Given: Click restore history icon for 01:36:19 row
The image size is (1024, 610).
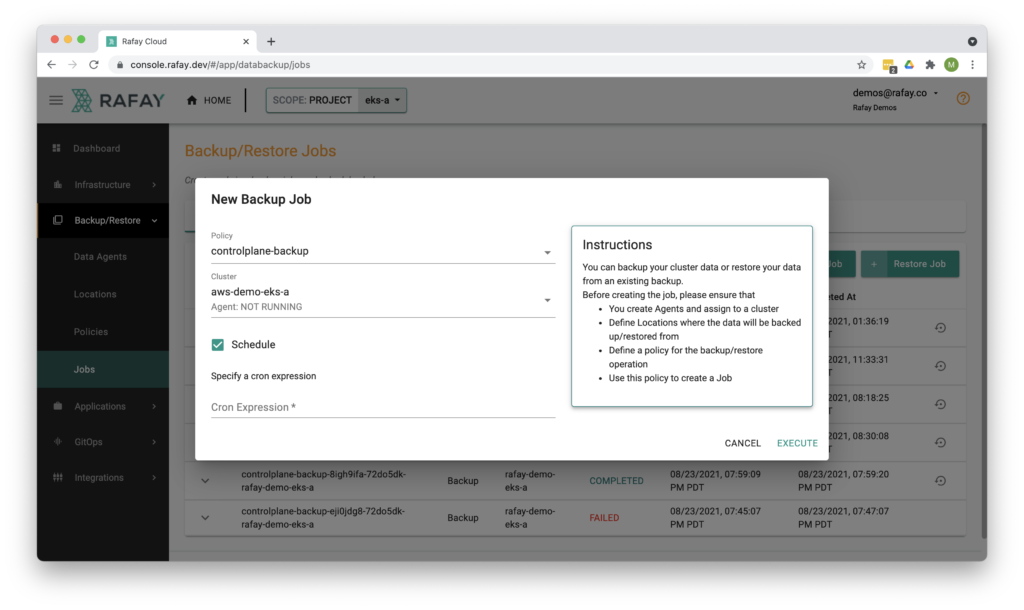Looking at the screenshot, I should coord(940,328).
